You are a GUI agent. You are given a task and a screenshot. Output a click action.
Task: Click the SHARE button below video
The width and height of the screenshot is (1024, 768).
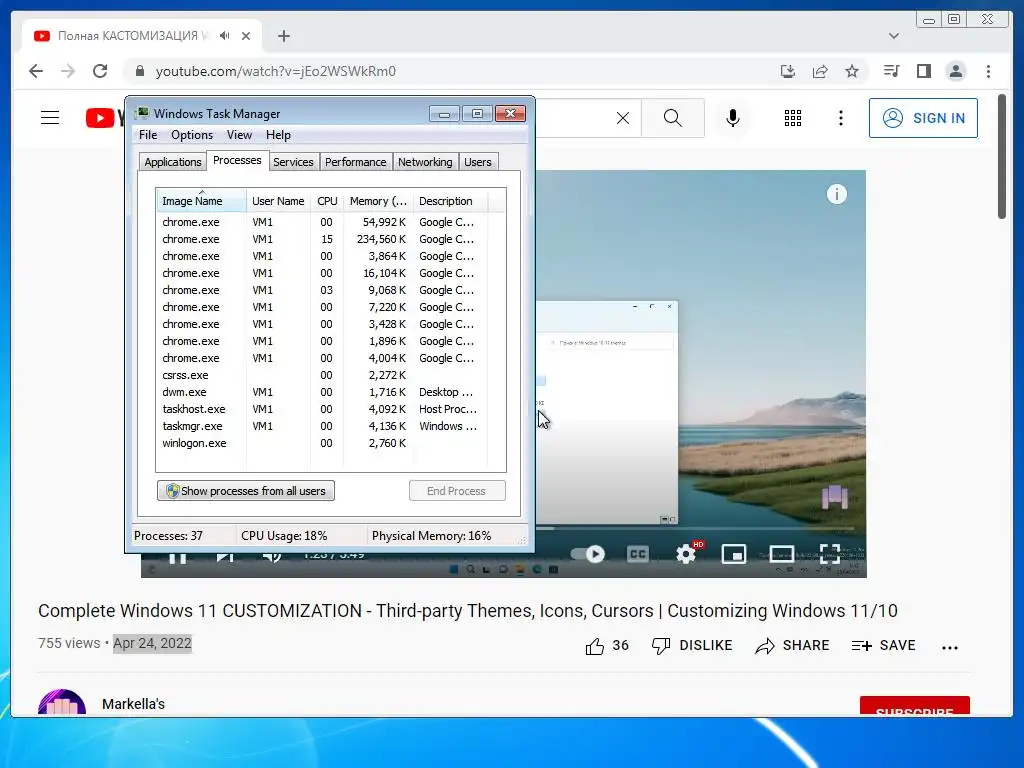coord(792,646)
